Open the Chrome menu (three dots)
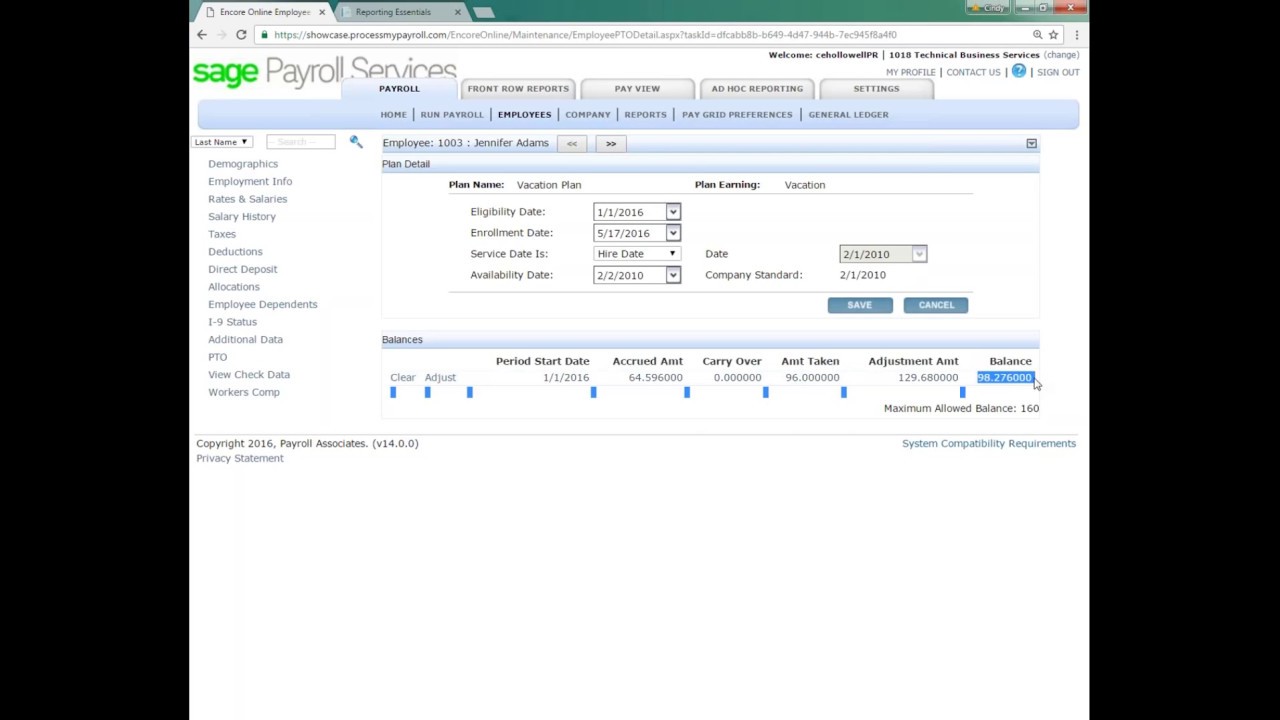Image resolution: width=1280 pixels, height=720 pixels. click(x=1076, y=34)
